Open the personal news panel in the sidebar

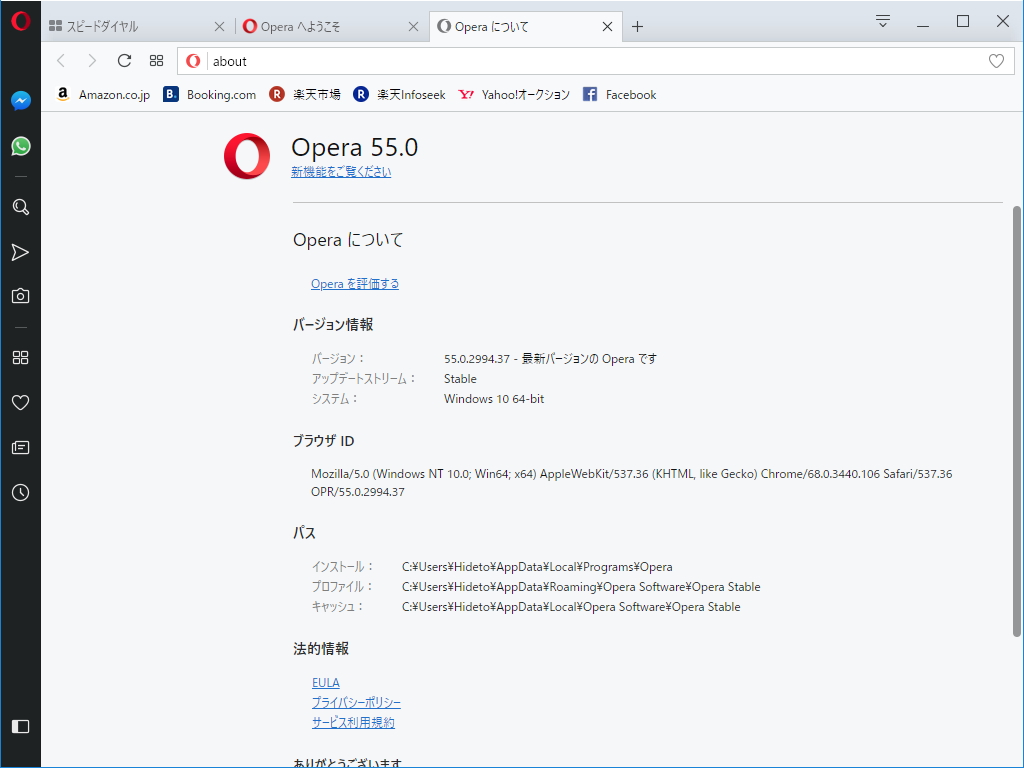[x=20, y=447]
